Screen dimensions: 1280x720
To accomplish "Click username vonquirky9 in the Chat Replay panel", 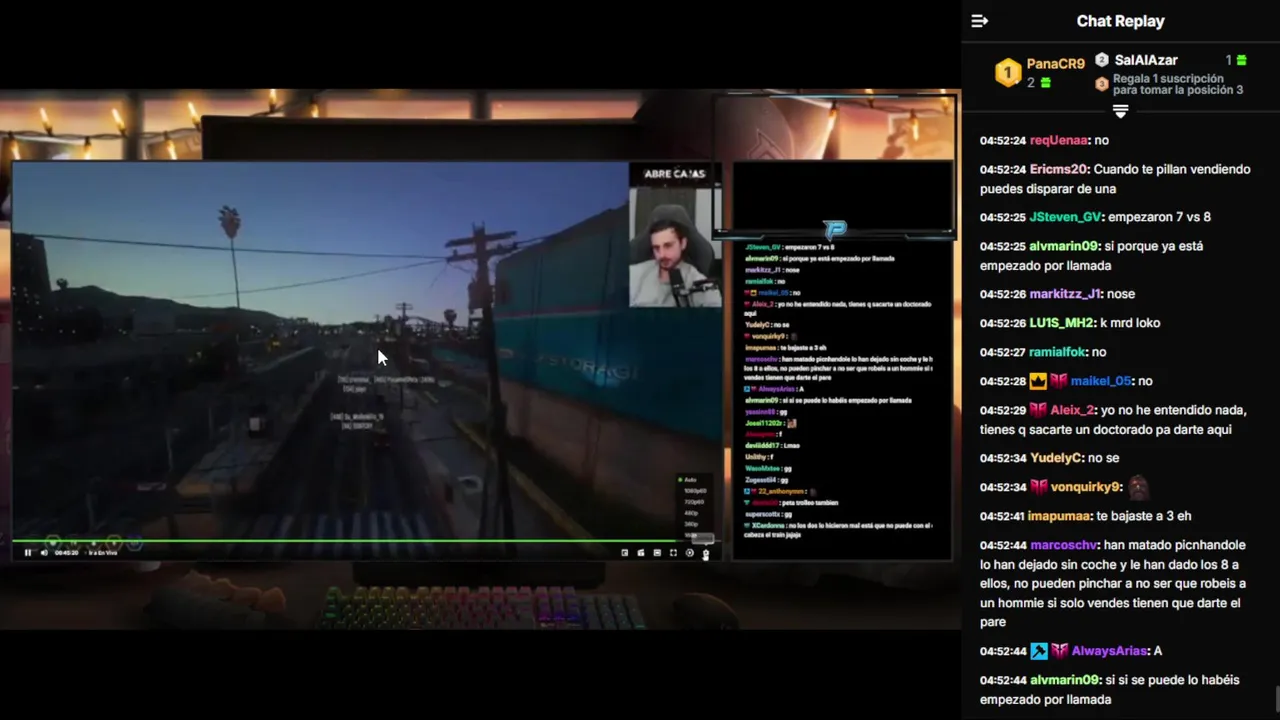I will [1086, 487].
